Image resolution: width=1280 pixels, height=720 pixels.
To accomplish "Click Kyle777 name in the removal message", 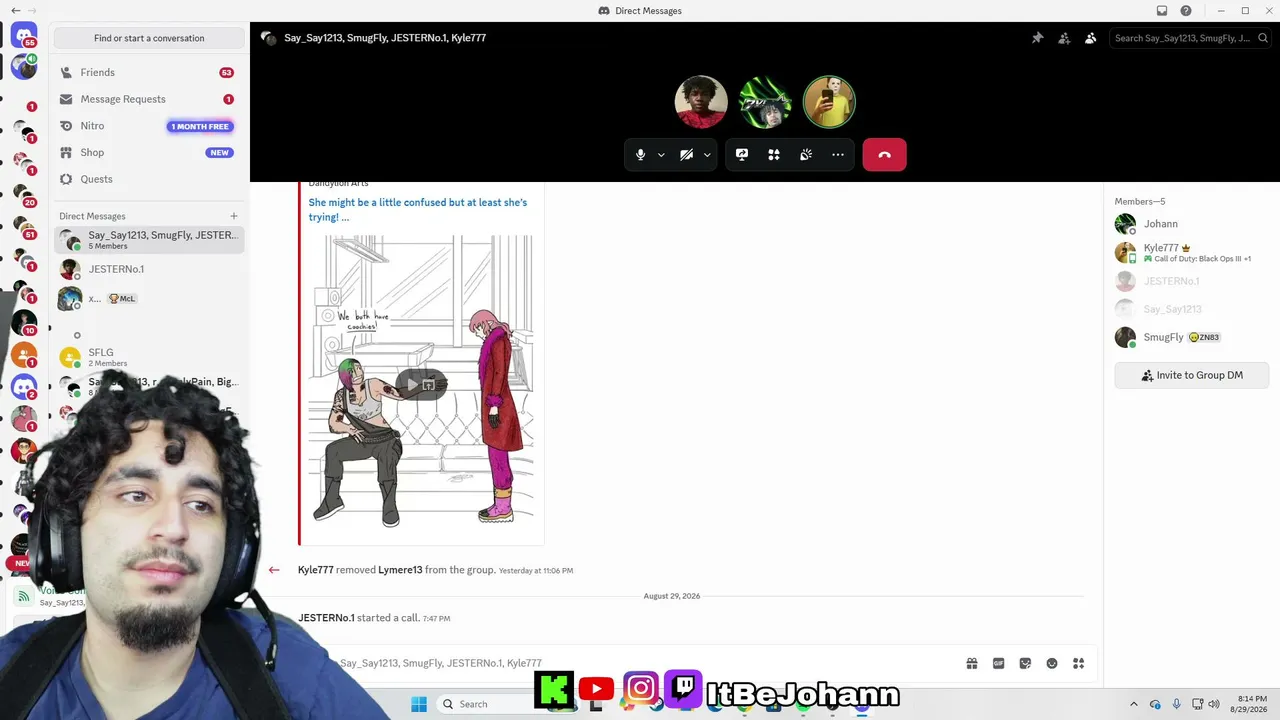I will pos(316,570).
